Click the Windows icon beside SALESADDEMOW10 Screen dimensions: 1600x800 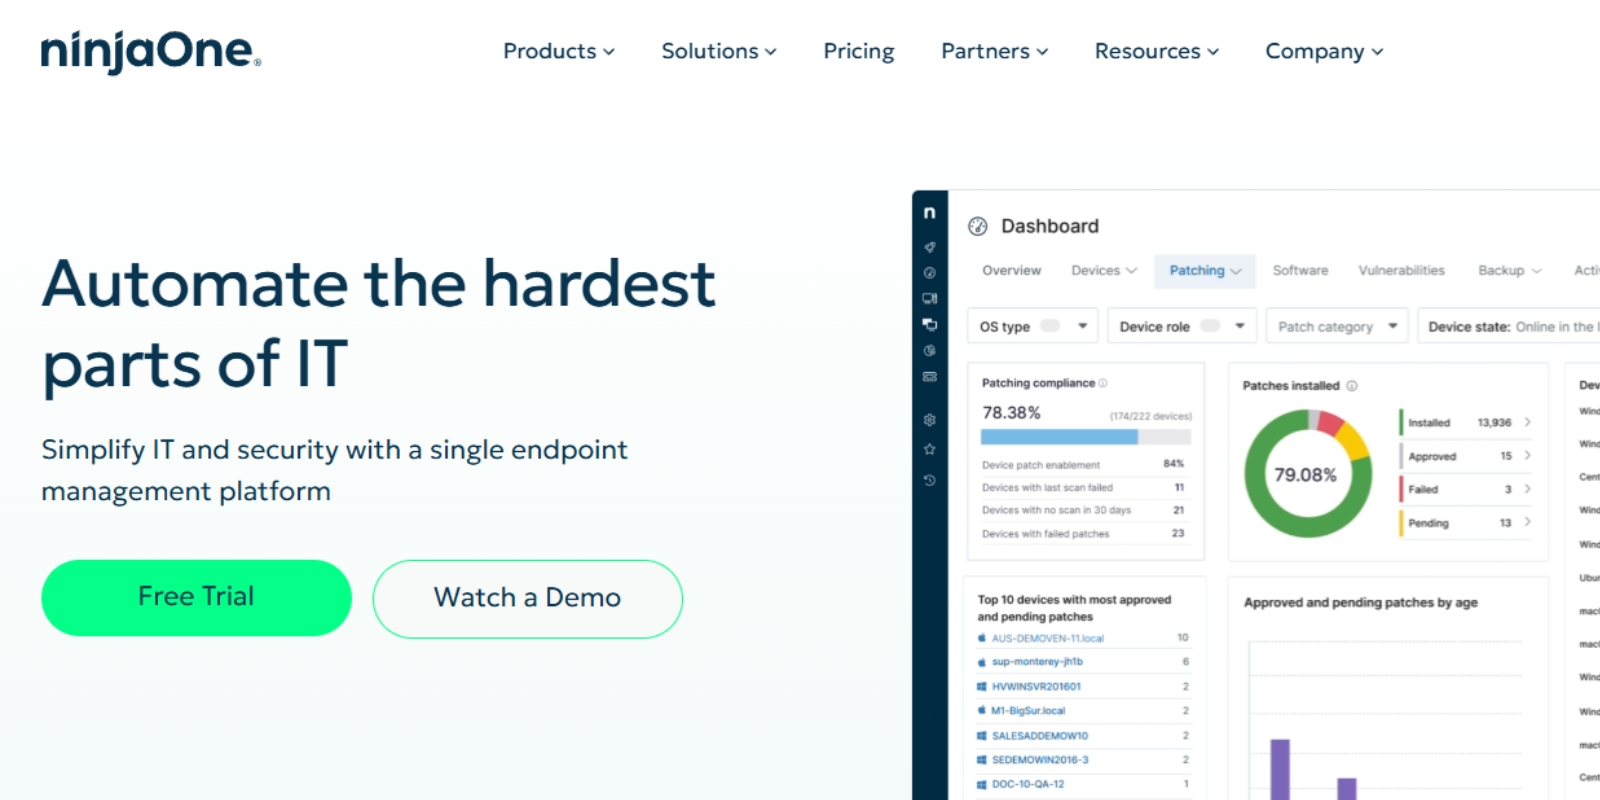point(982,736)
